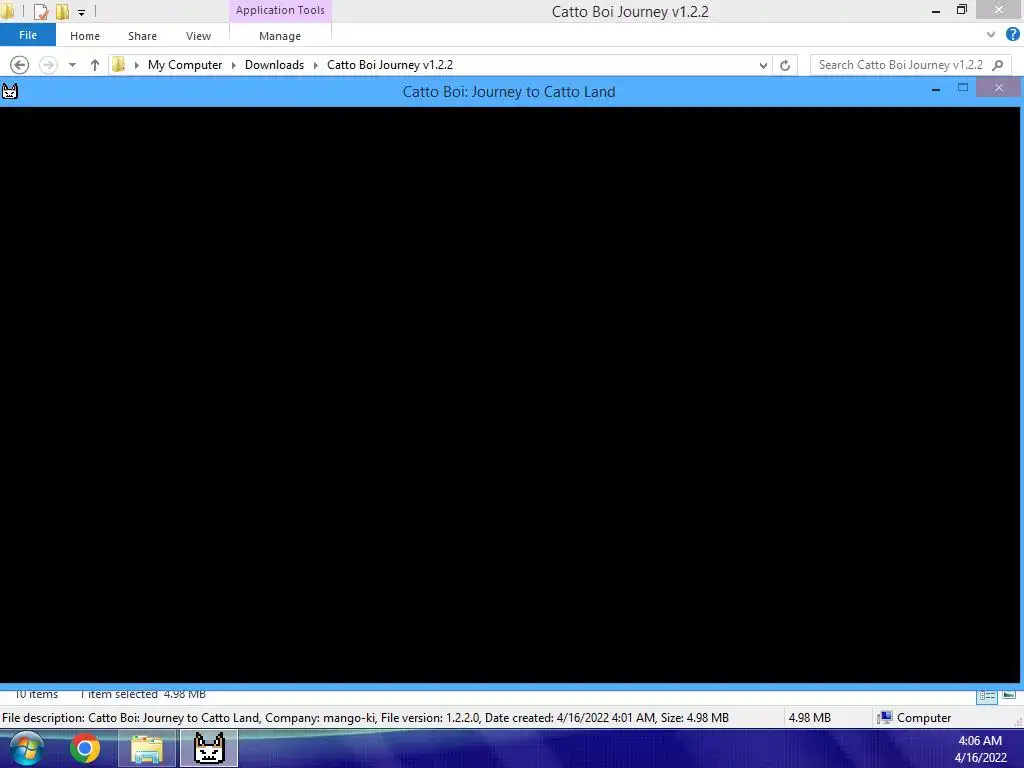Restore down the Explorer window

tap(962, 10)
